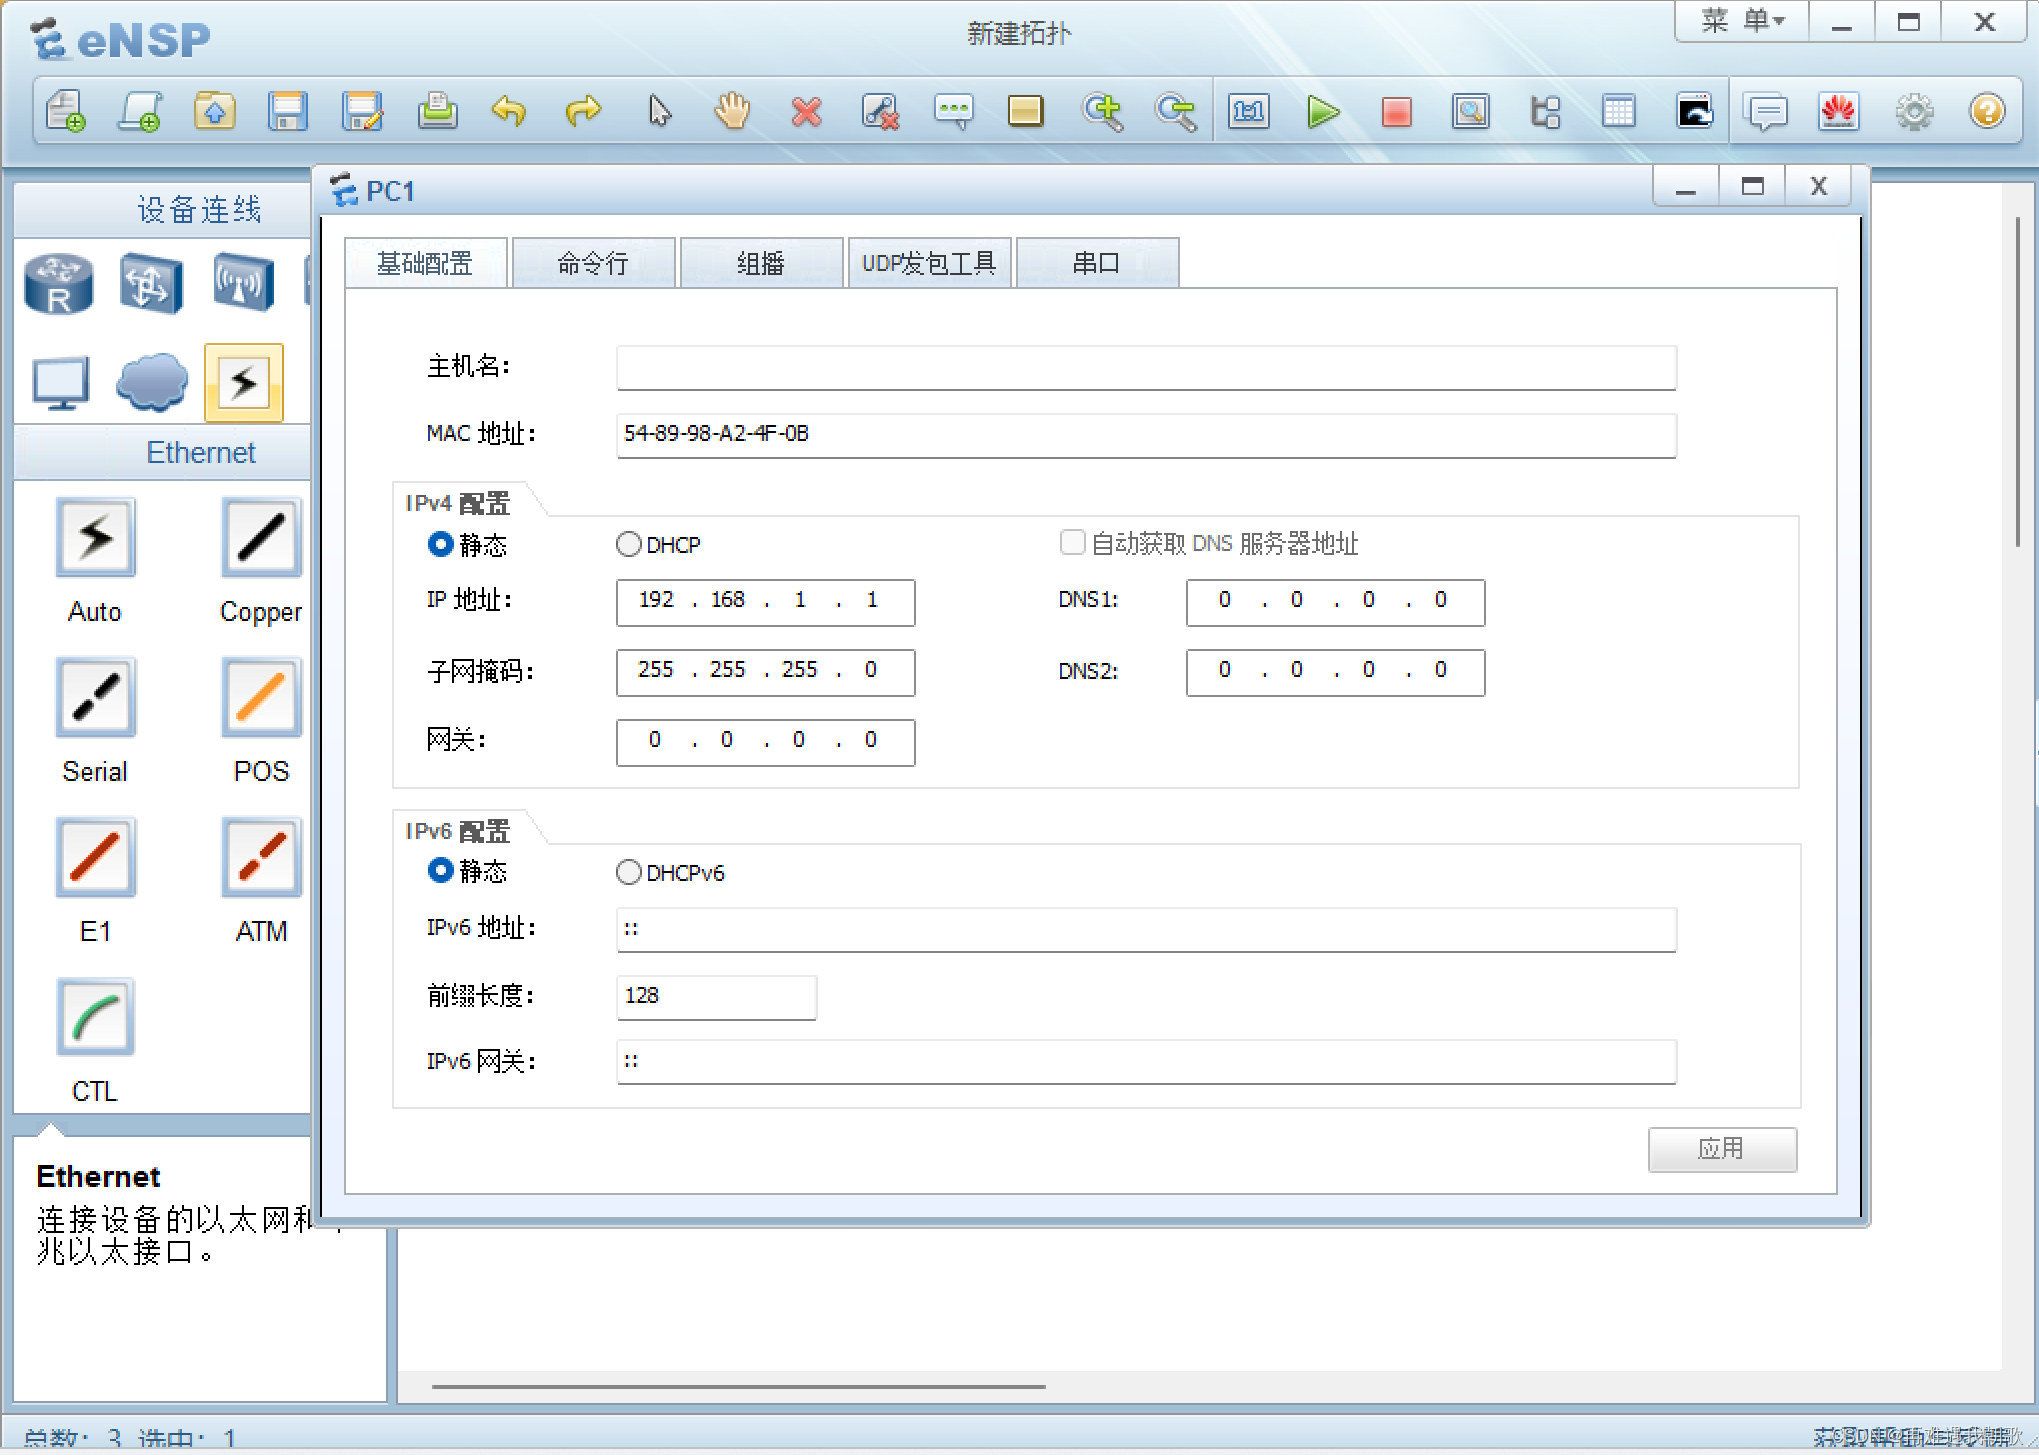Screen dimensions: 2039x1455
Task: Click the 主机名 hostname input field
Action: coord(1145,367)
